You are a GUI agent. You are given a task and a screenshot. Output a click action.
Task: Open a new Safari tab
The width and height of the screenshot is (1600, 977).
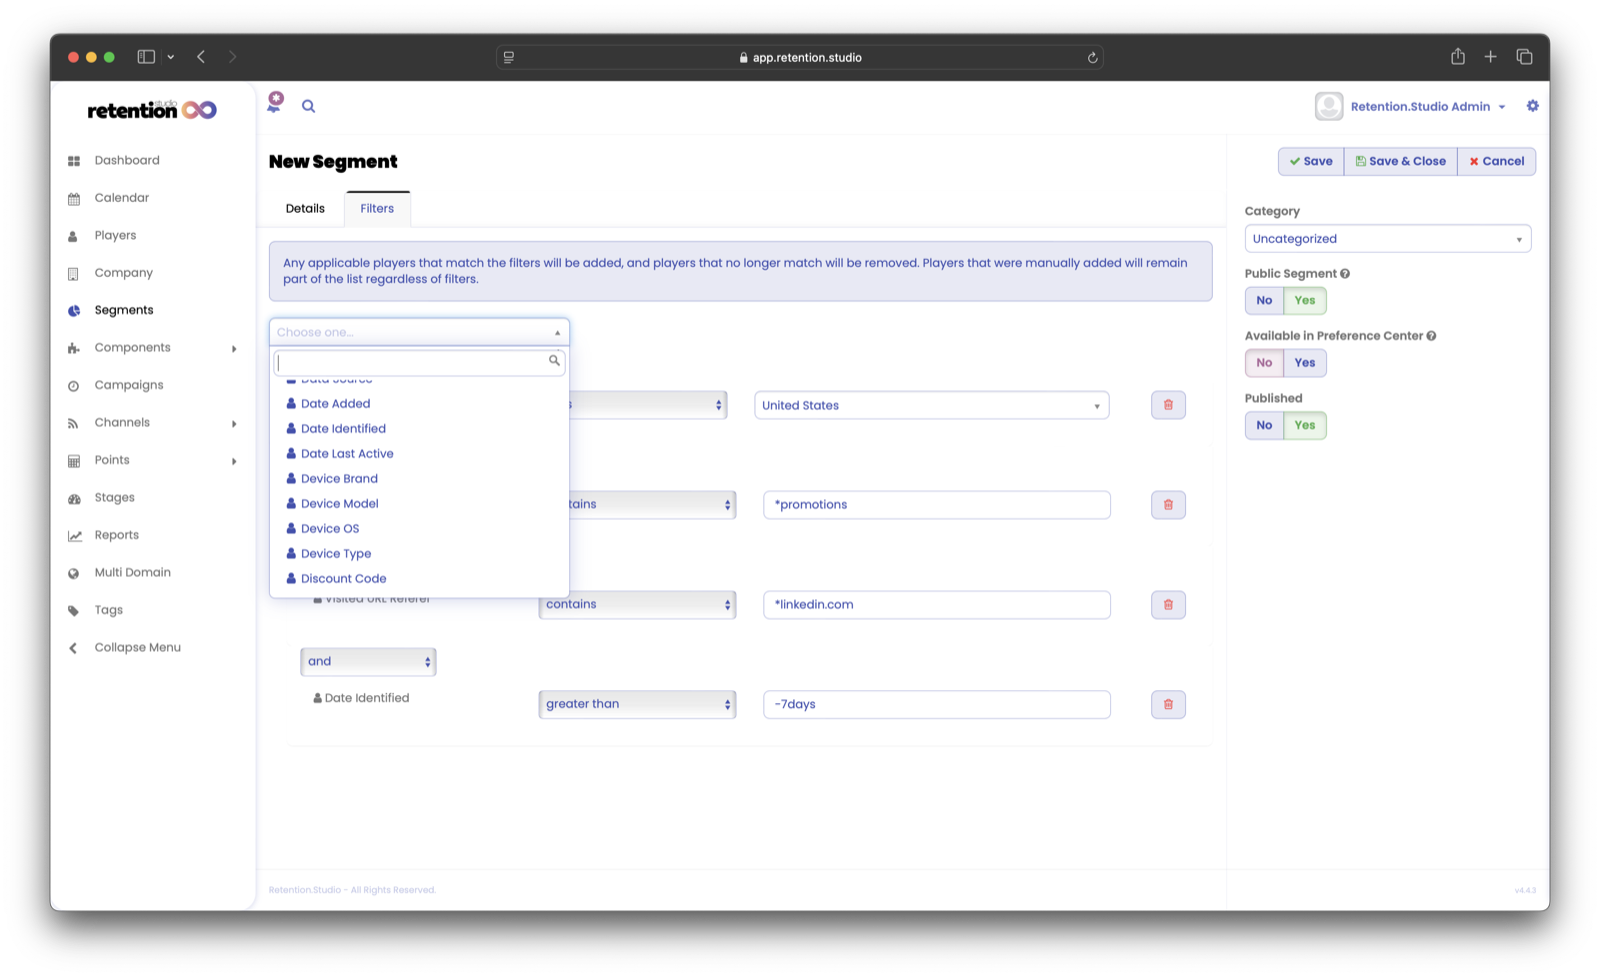coord(1490,57)
